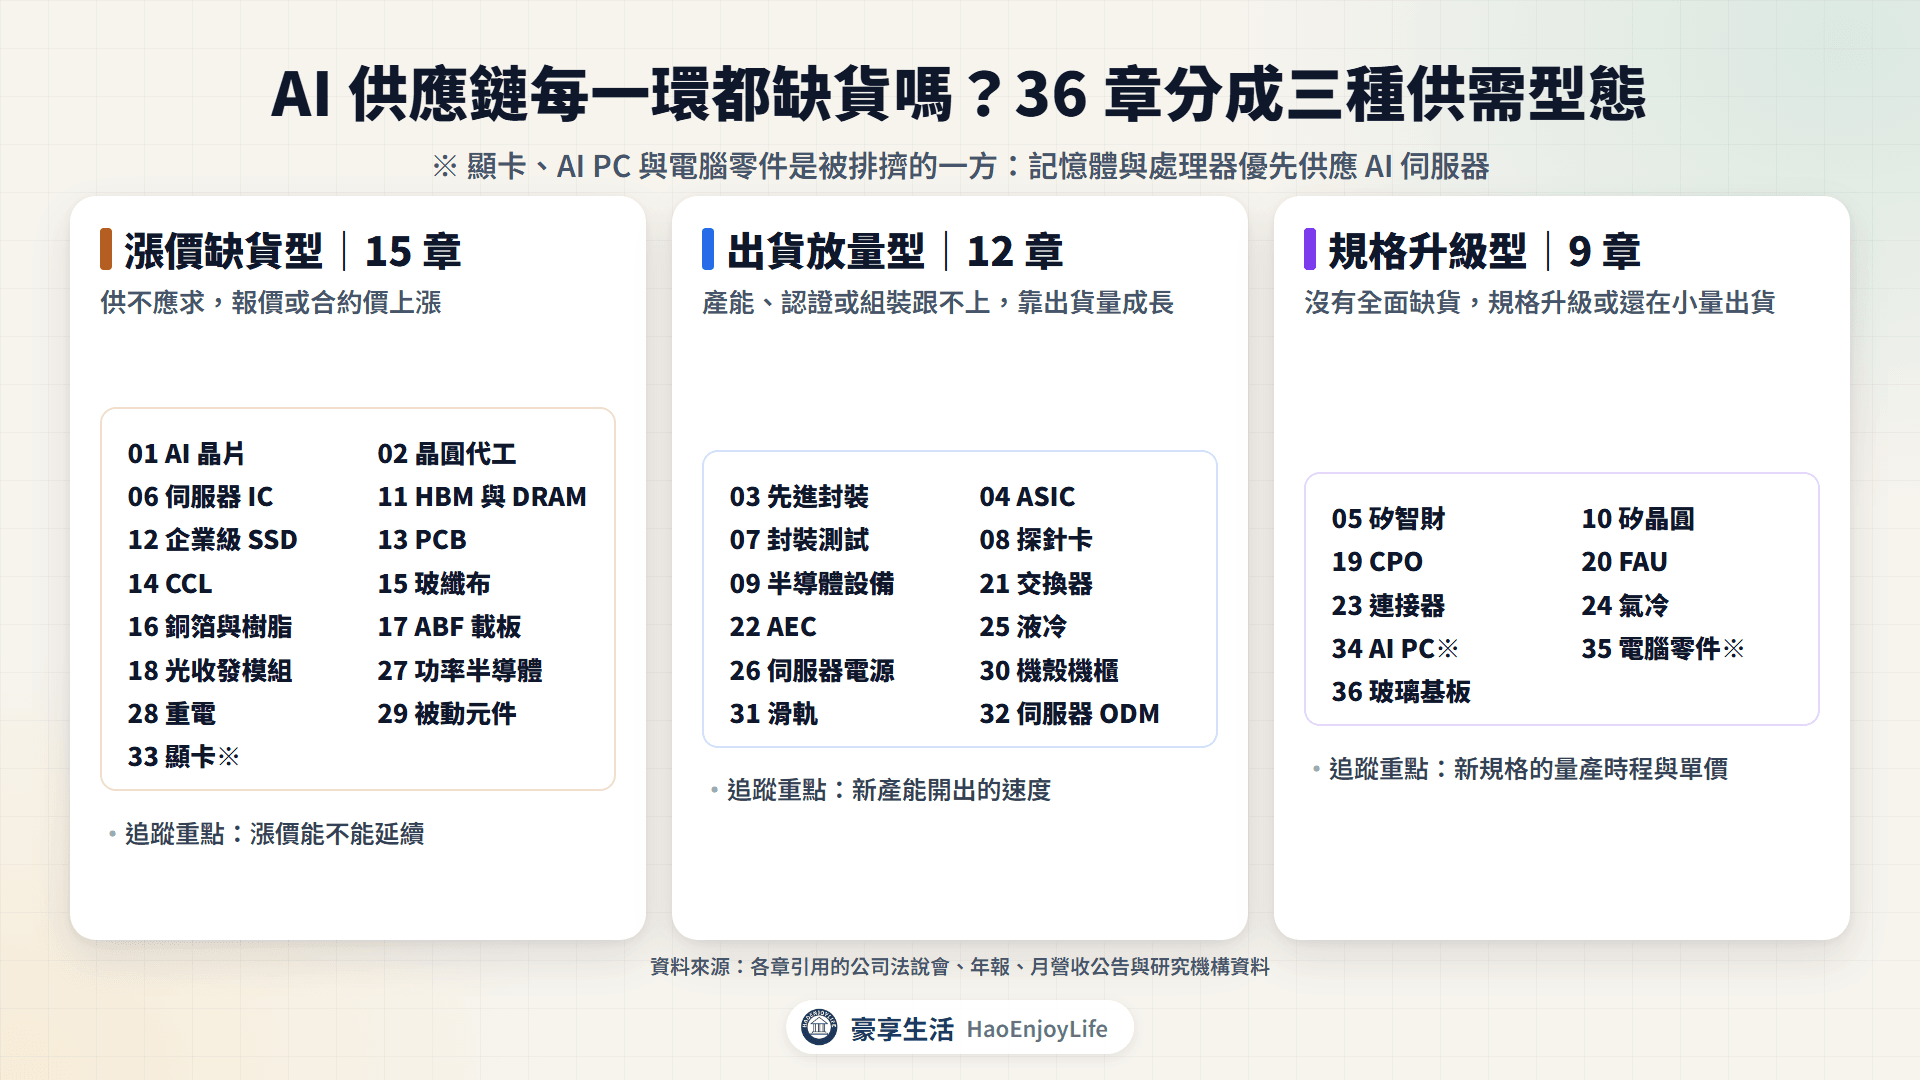Click the item 17 ABF 載板
Image resolution: width=1920 pixels, height=1080 pixels.
pos(449,627)
